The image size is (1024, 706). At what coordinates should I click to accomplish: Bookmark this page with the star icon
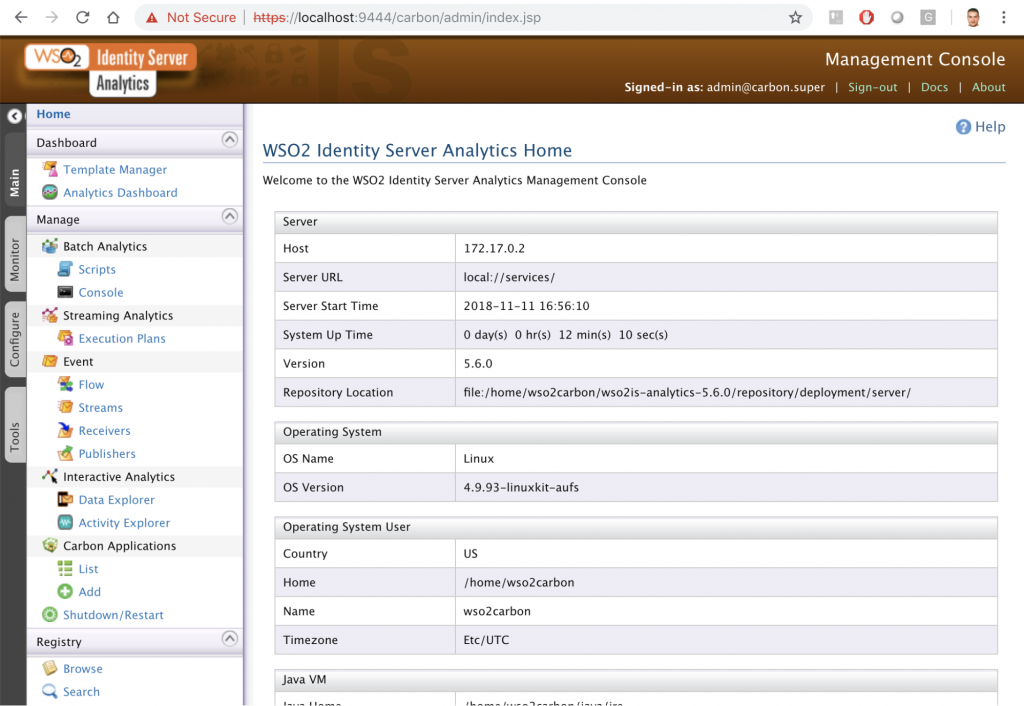click(x=795, y=18)
